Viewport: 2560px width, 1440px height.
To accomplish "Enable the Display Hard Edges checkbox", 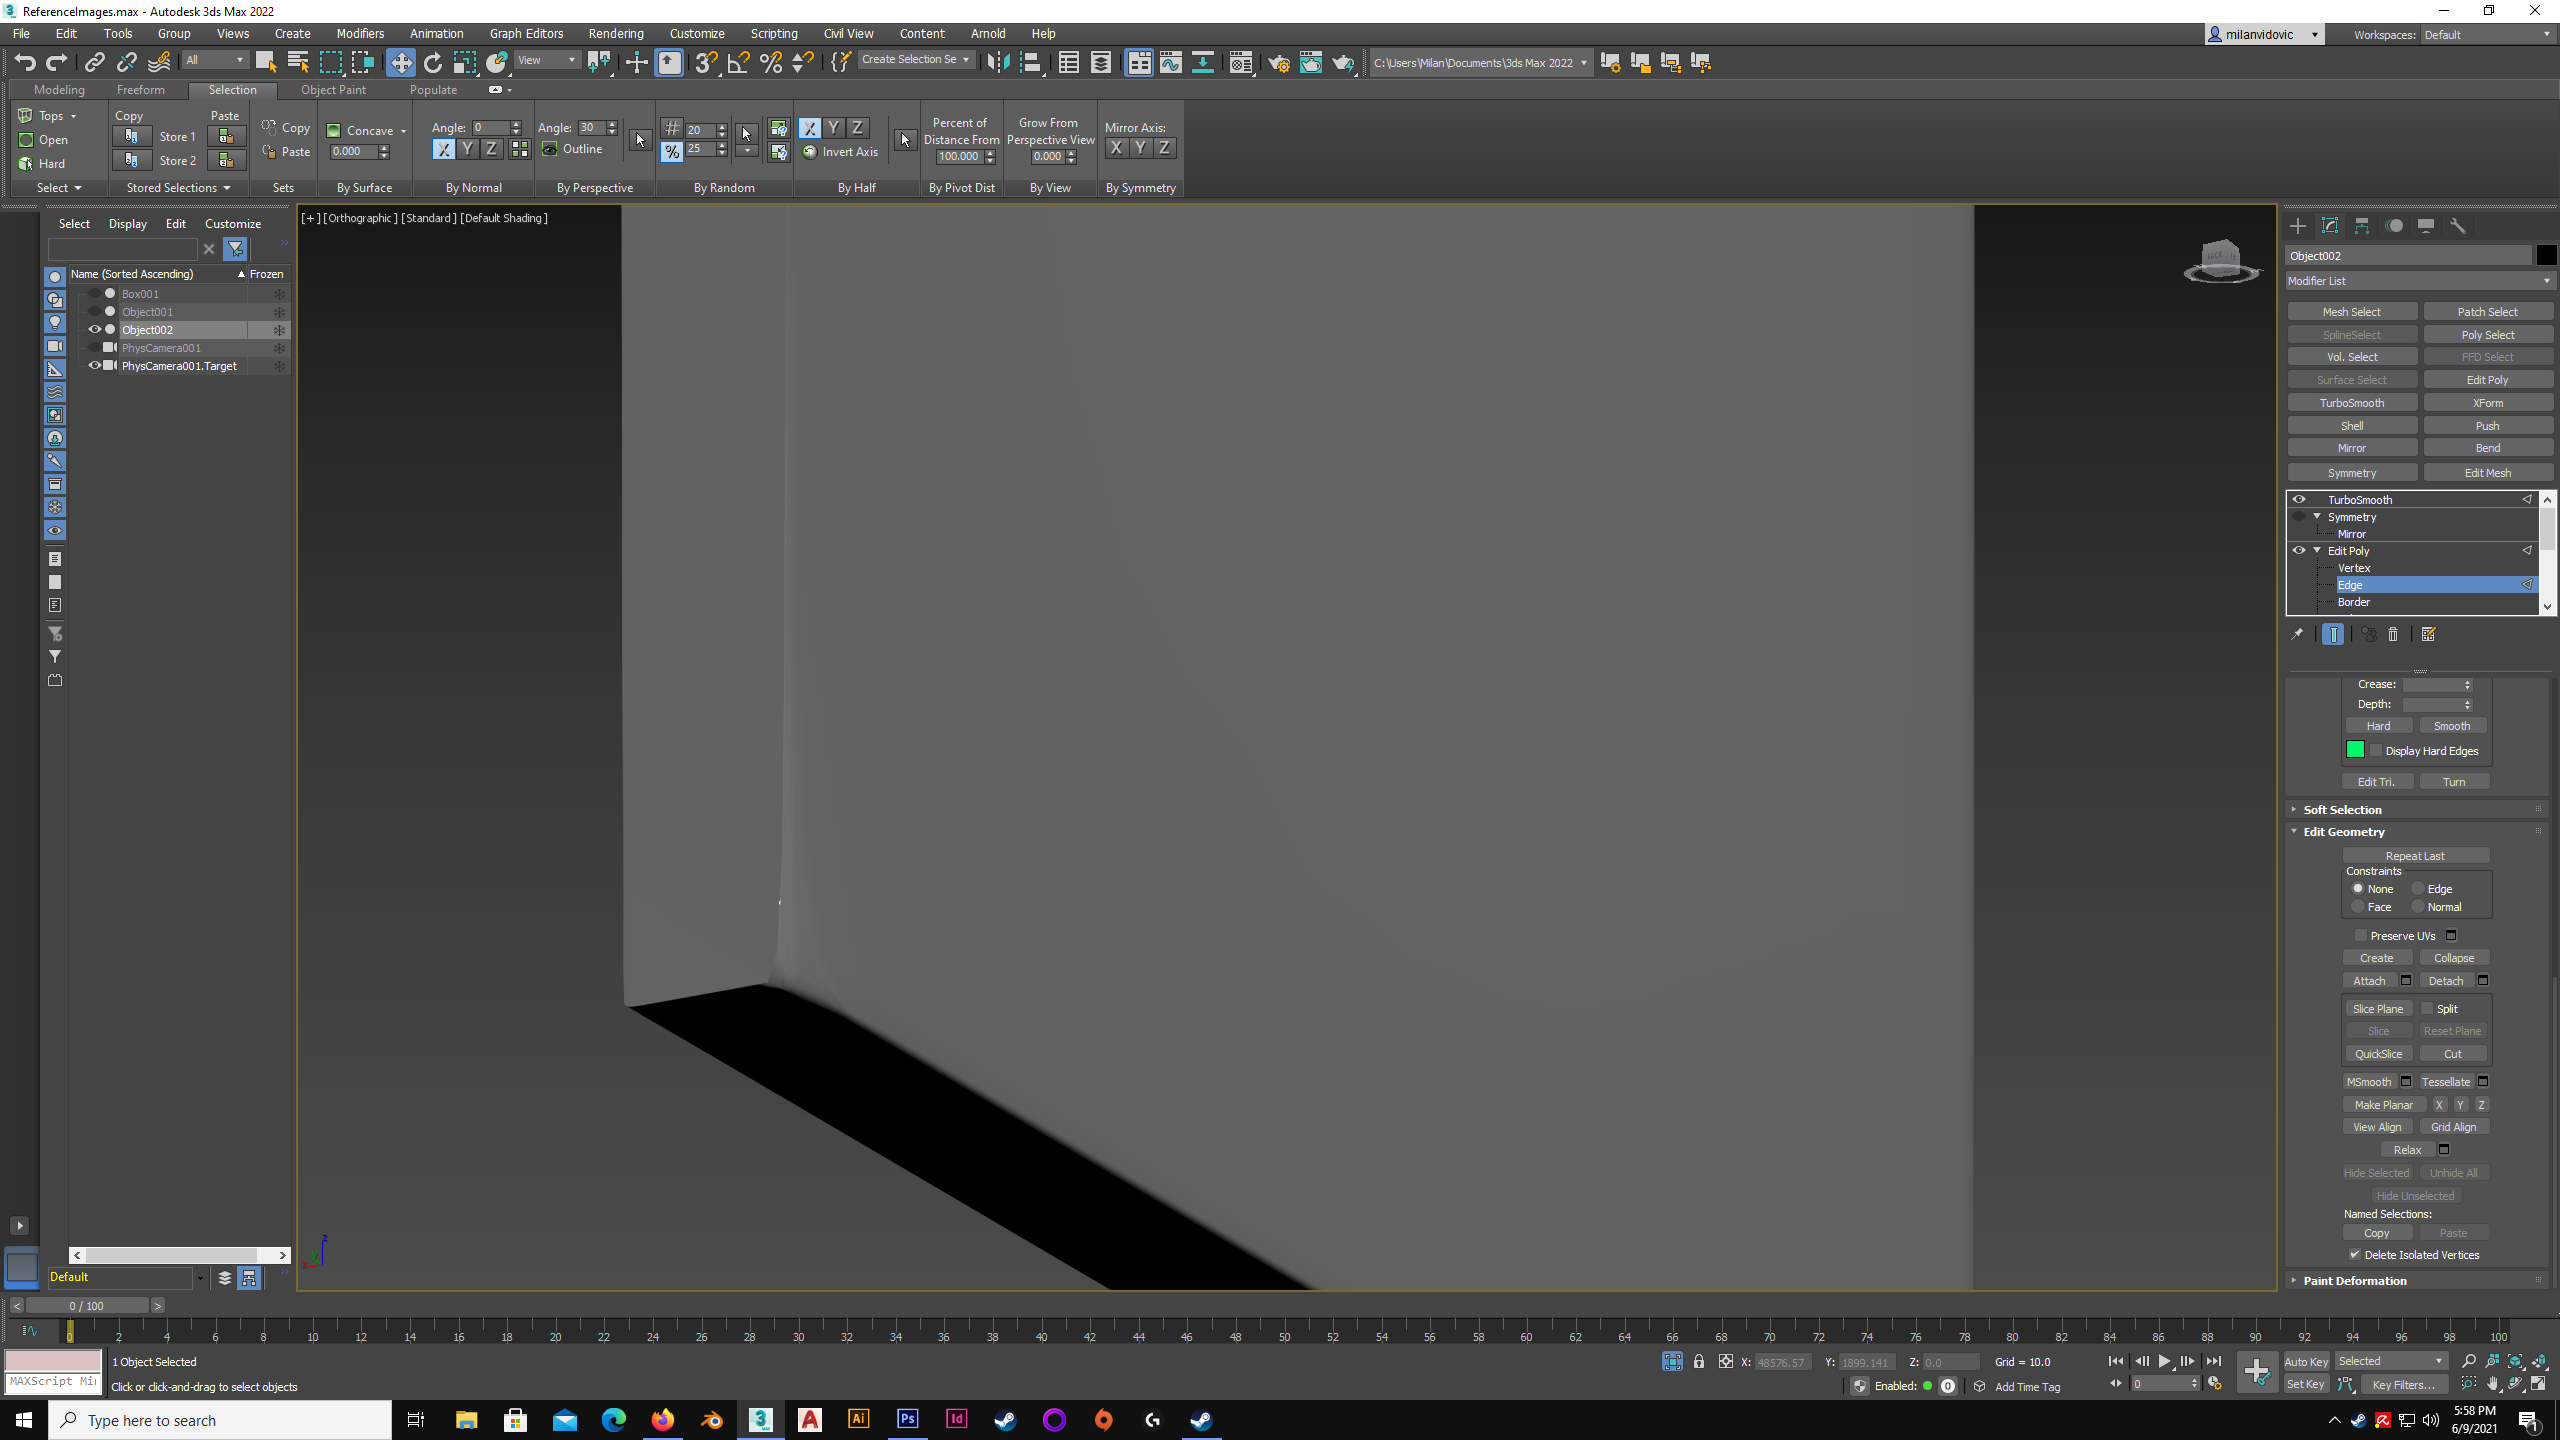I will 2378,750.
